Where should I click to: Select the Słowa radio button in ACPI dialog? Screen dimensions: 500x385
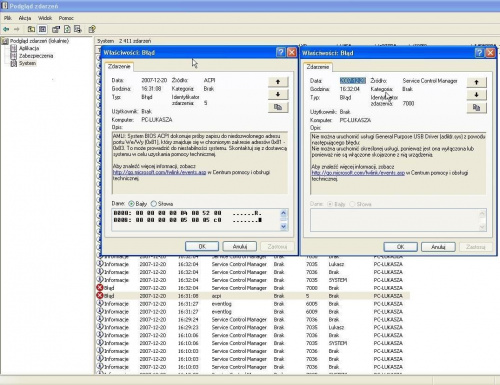154,204
